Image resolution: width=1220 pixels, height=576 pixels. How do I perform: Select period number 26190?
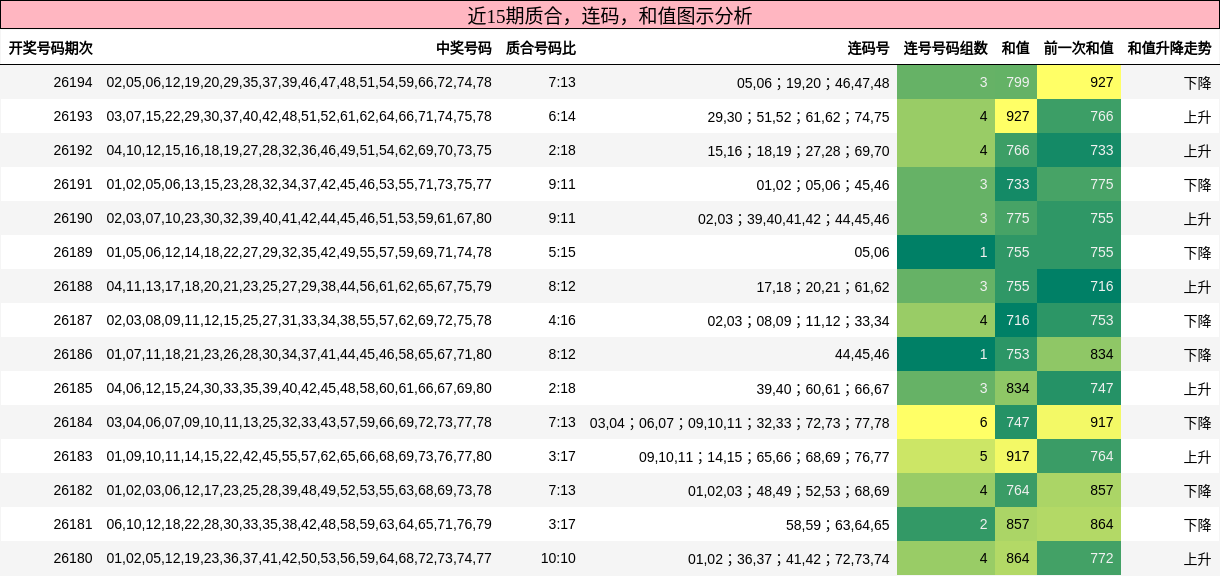[73, 218]
